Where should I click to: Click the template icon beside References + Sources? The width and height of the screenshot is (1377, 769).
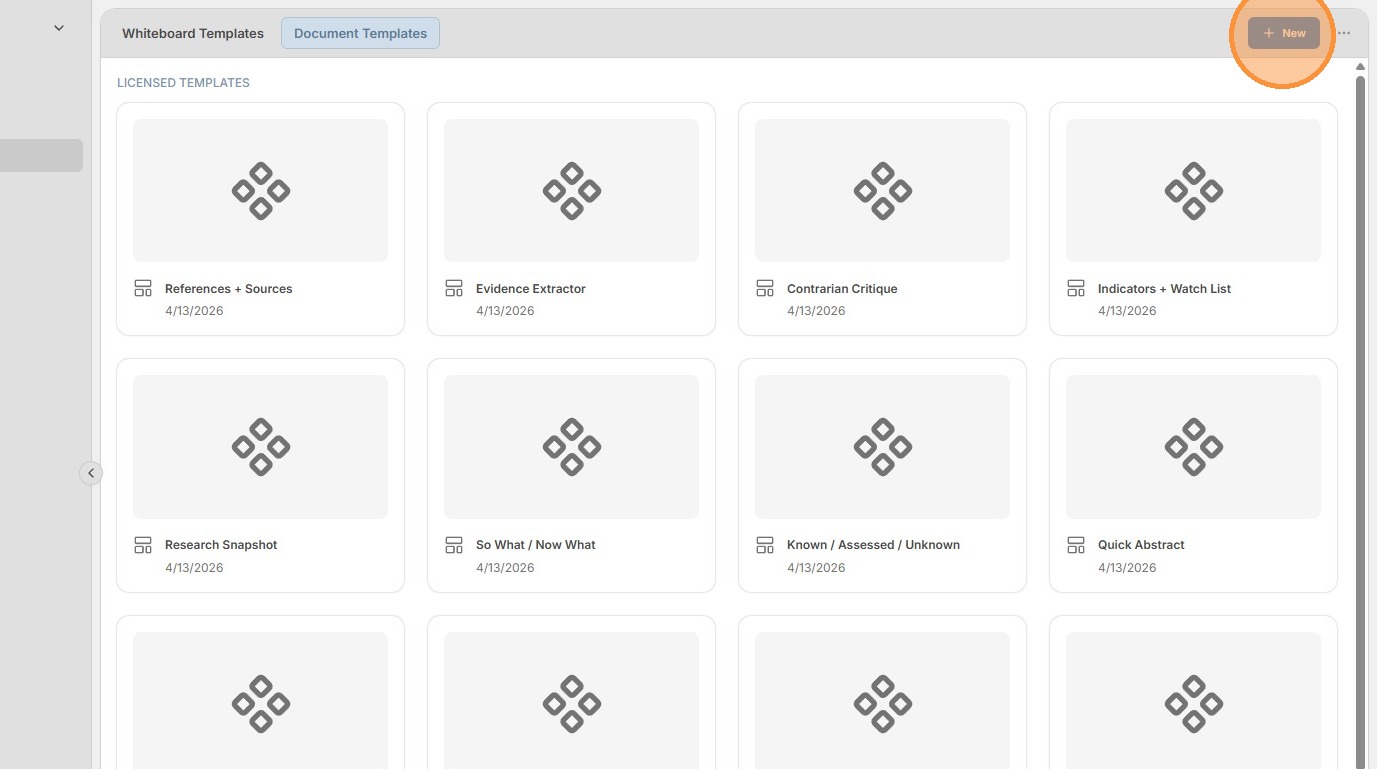pos(143,288)
